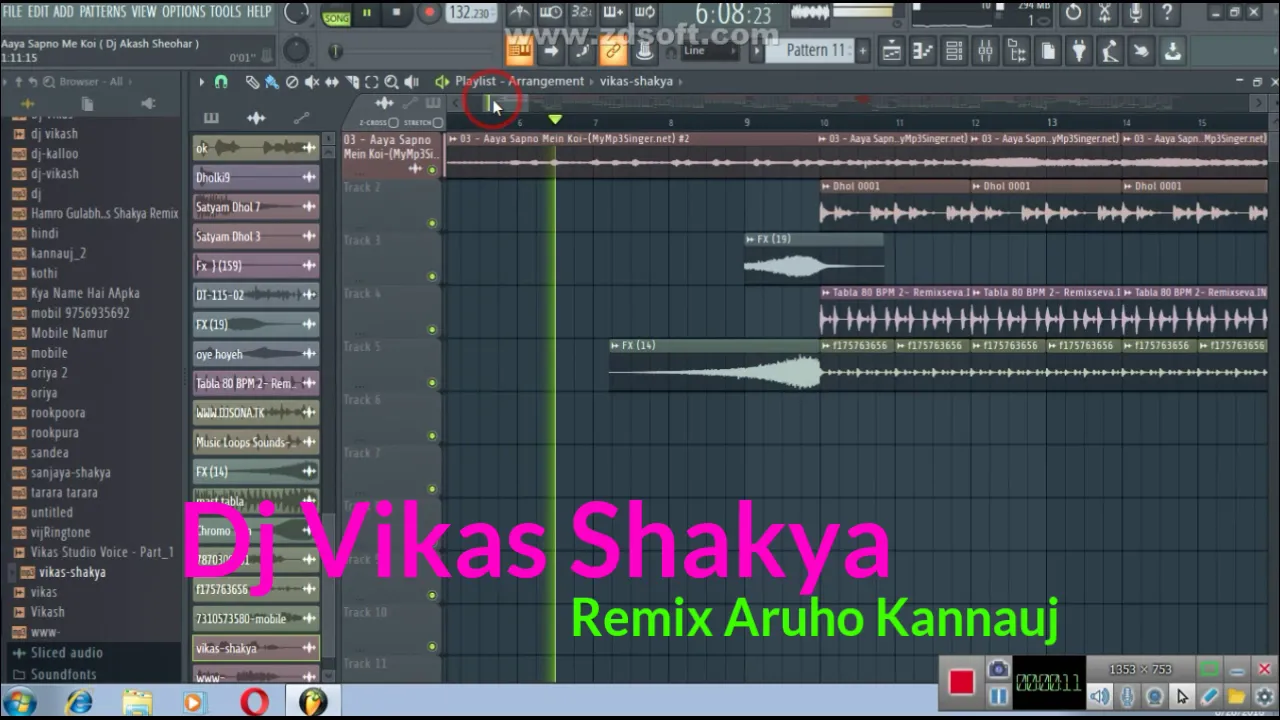The image size is (1280, 720).
Task: Click the arrow after vikas-shakya breadcrumb
Action: pos(680,82)
